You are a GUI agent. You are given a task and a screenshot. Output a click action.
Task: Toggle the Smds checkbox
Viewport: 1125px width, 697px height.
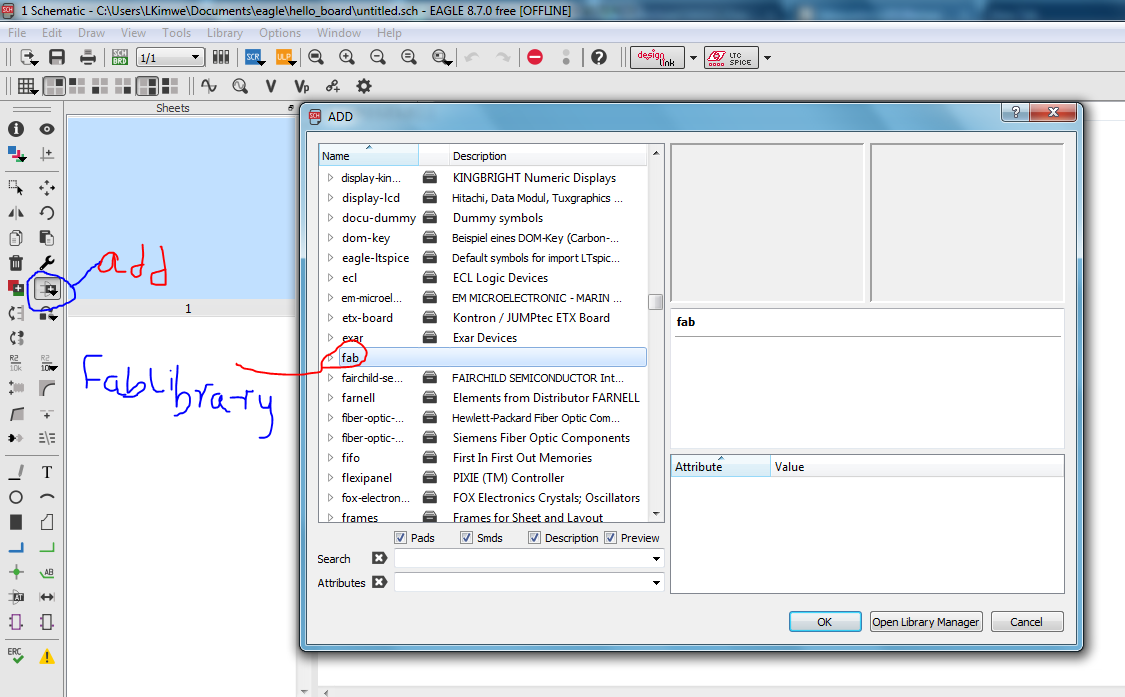point(466,538)
